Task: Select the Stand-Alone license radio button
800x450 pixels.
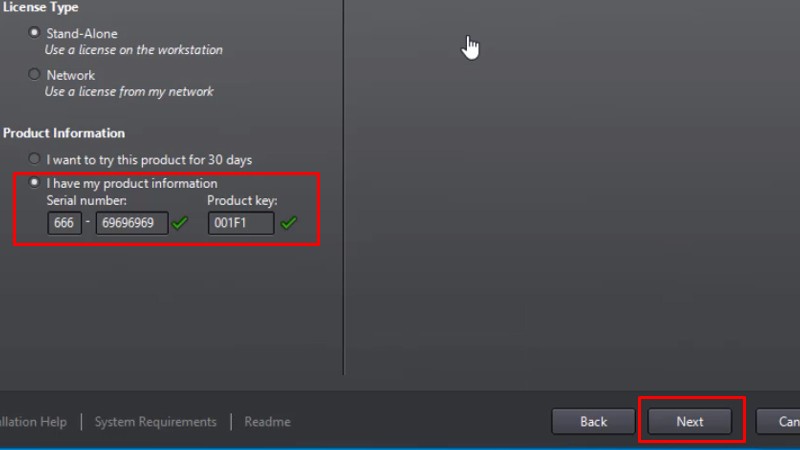Action: 35,33
